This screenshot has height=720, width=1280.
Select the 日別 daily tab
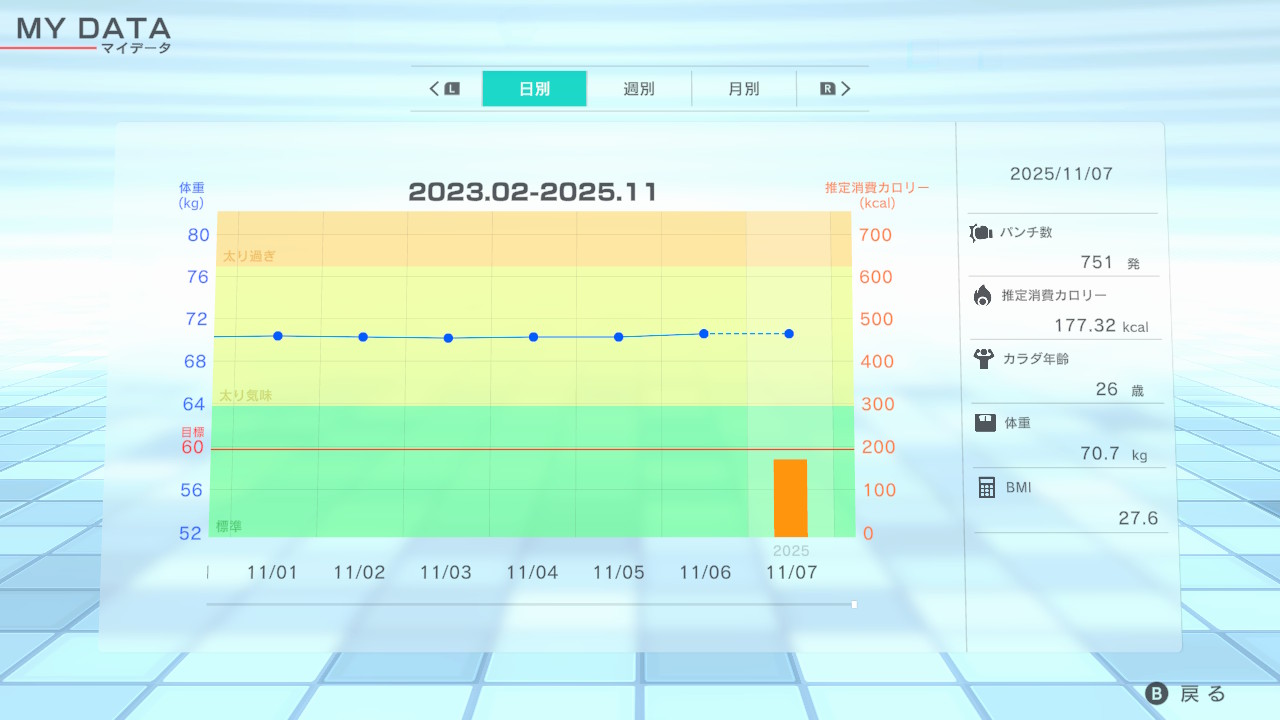pyautogui.click(x=534, y=89)
